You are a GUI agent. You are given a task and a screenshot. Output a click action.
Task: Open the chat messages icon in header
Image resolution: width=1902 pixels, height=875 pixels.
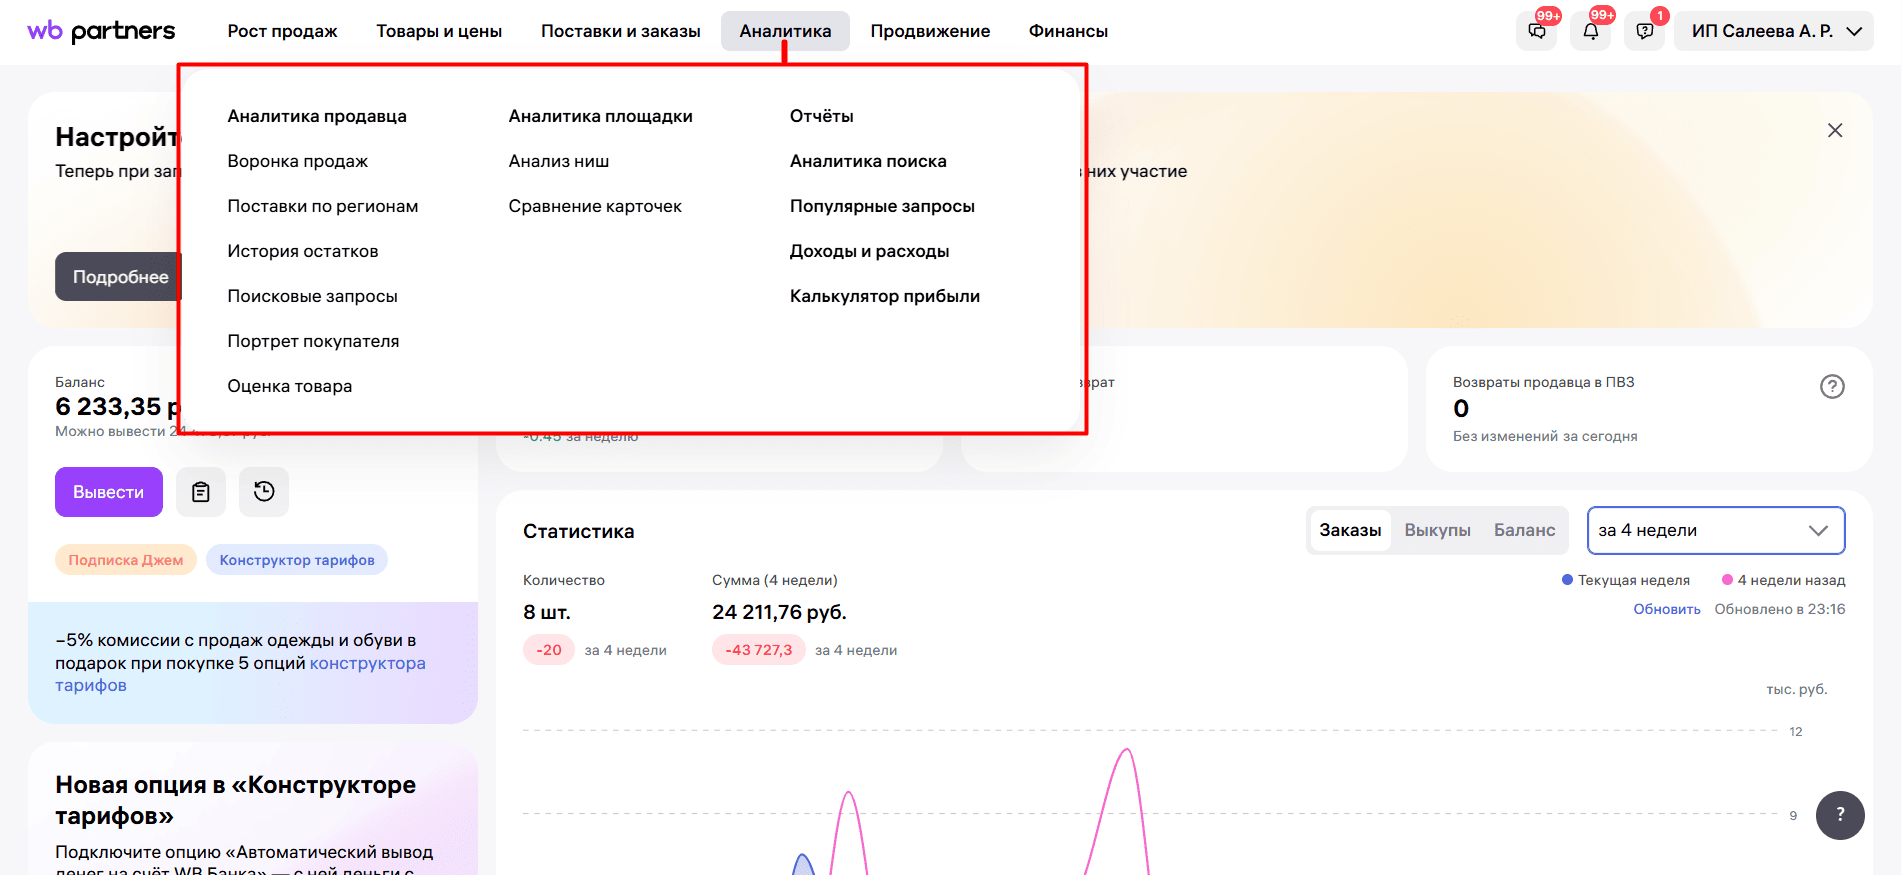(1537, 31)
